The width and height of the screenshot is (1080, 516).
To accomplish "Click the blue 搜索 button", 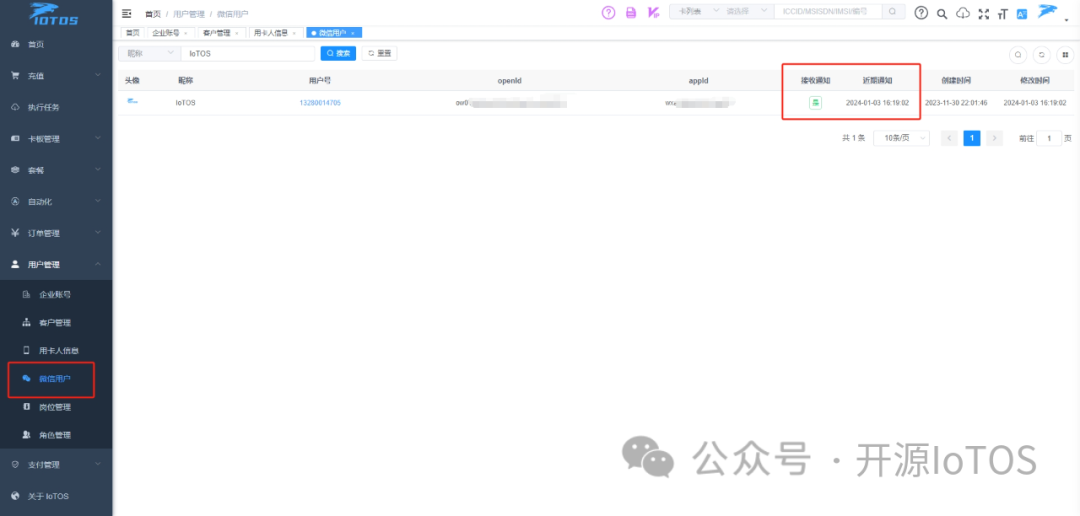I will coord(338,53).
